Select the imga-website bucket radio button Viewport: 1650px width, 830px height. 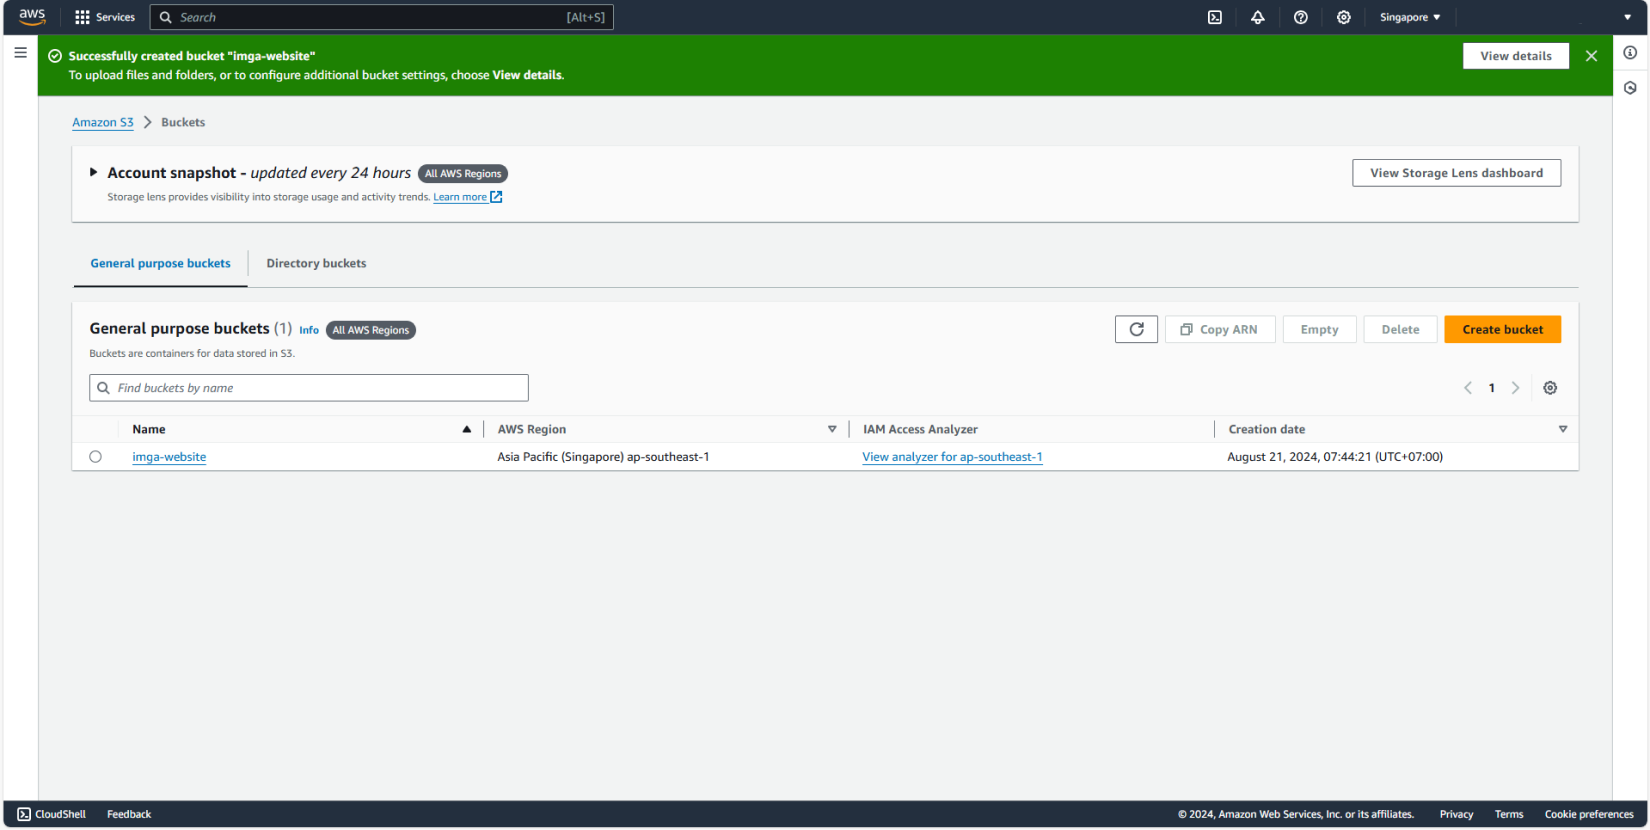[x=95, y=457]
